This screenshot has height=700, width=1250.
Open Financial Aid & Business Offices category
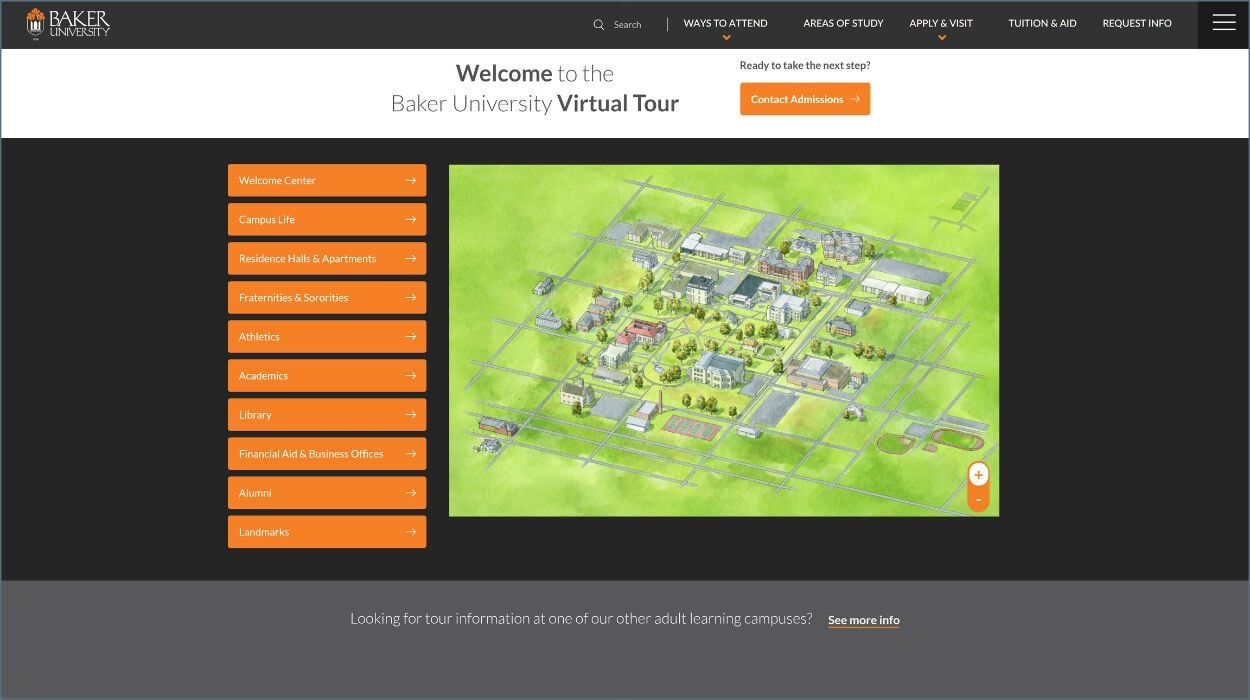[x=327, y=454]
